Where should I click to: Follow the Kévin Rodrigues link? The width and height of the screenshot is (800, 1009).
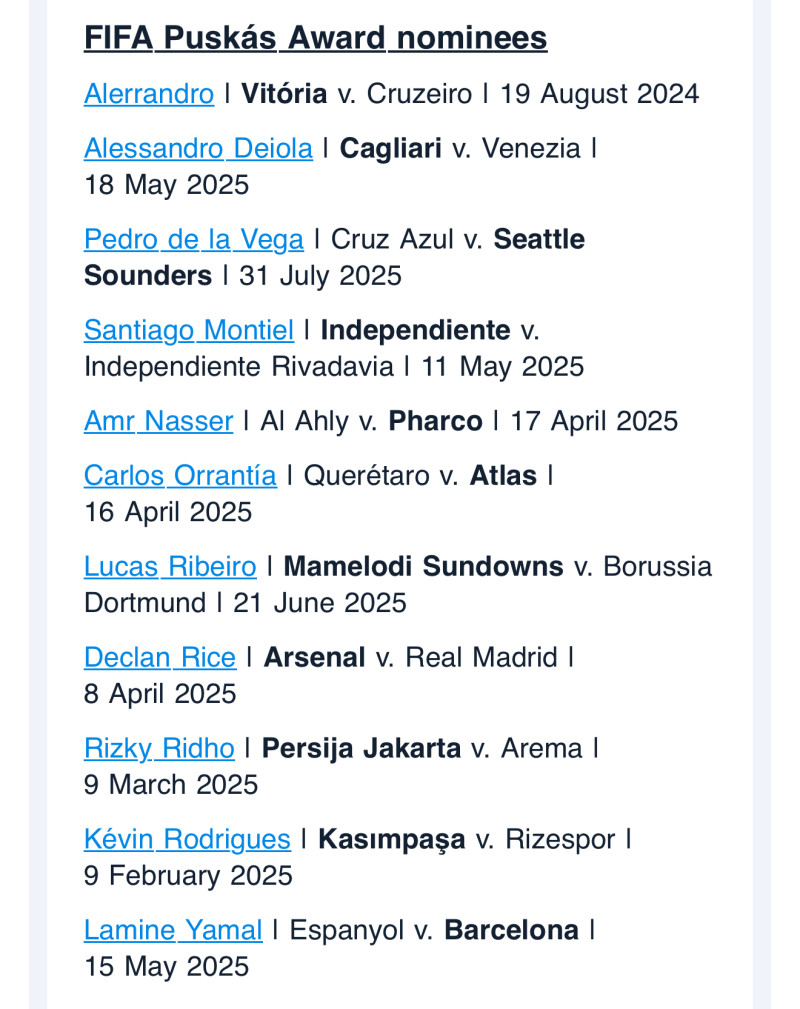pyautogui.click(x=187, y=839)
